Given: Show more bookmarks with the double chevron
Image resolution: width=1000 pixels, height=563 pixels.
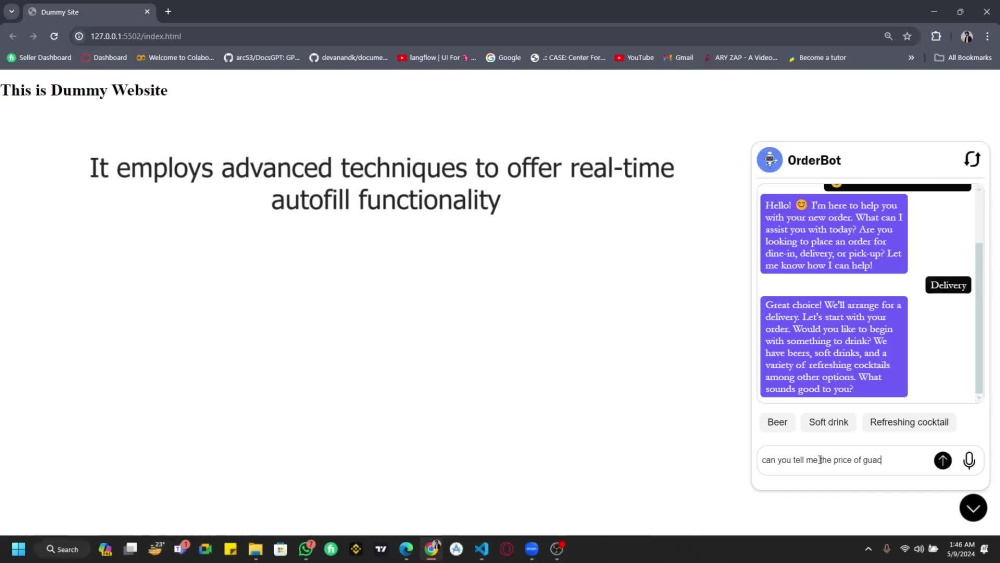Looking at the screenshot, I should [x=911, y=57].
